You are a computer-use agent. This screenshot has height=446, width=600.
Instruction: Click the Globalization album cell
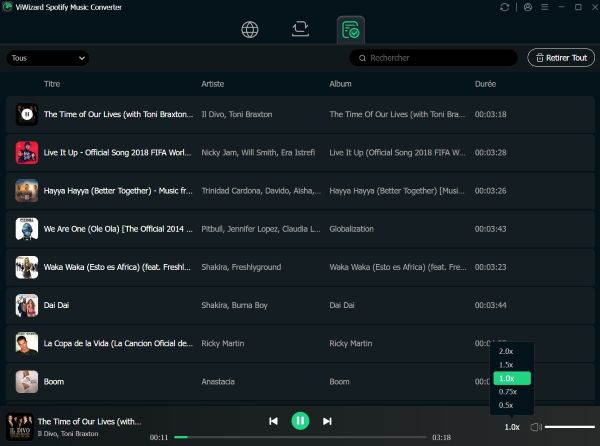pos(351,229)
